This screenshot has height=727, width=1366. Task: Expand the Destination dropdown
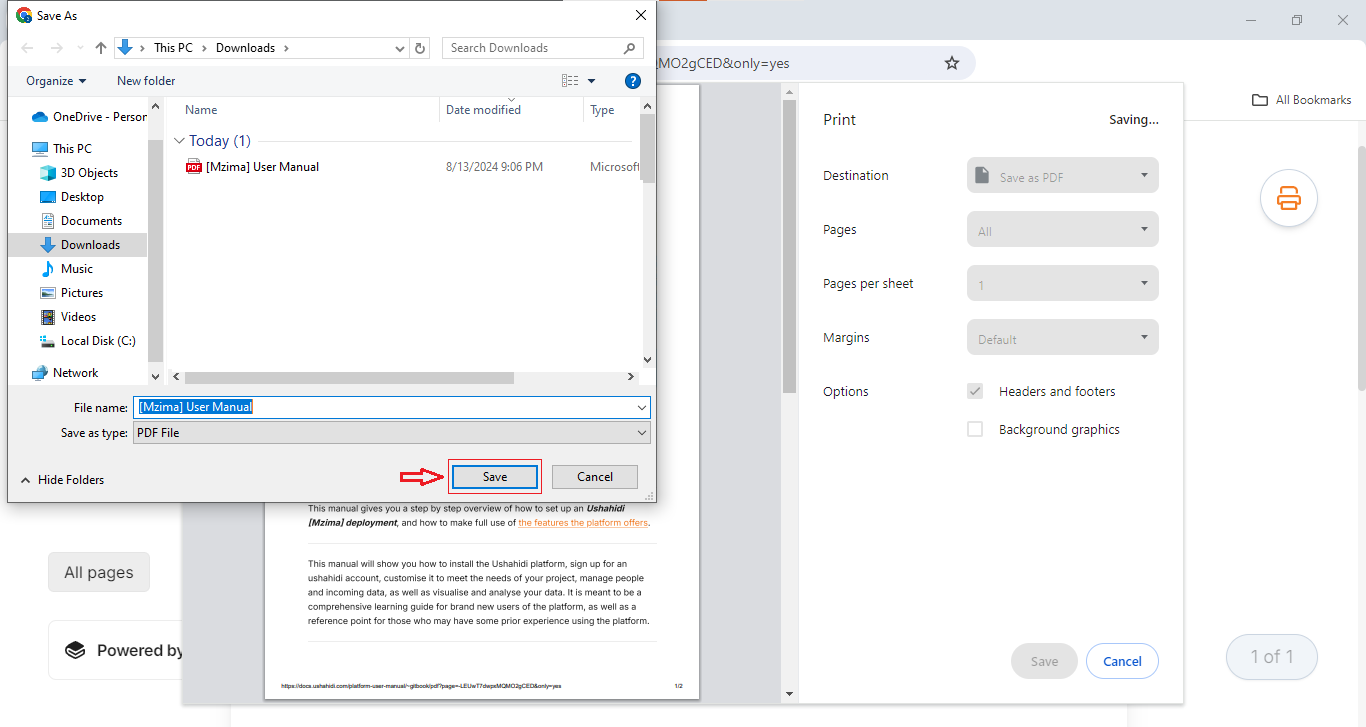pyautogui.click(x=1062, y=176)
